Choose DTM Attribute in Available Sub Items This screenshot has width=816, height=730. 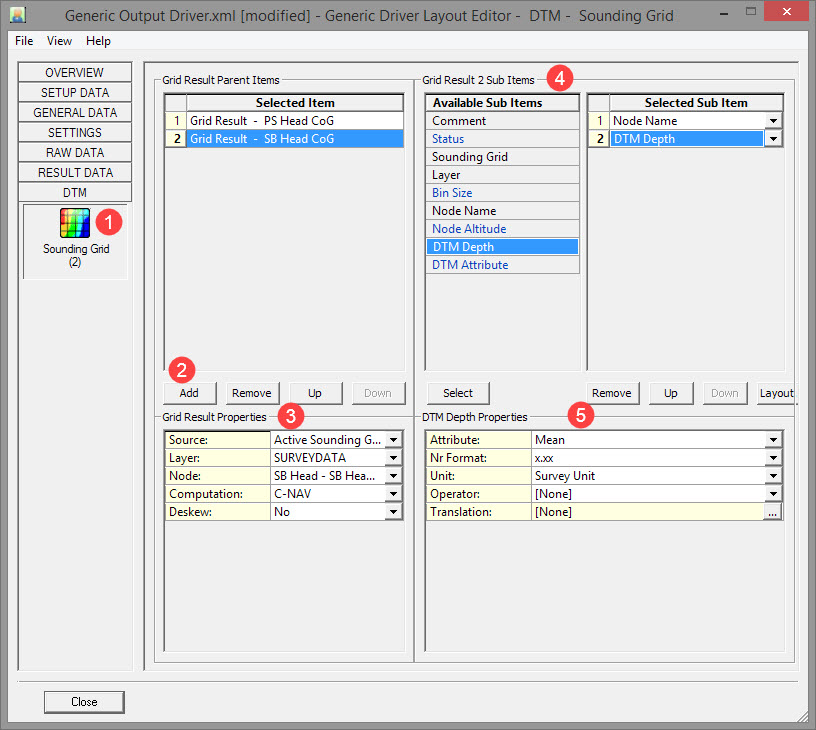pos(502,265)
